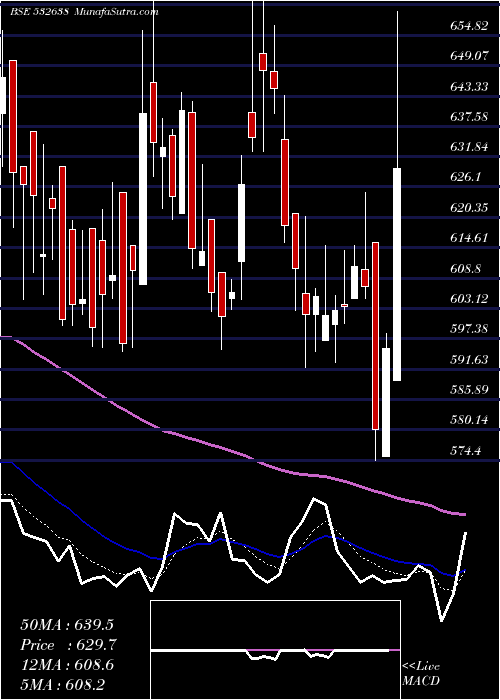Image resolution: width=500 pixels, height=700 pixels.
Task: Click the 12MA : 608.6 readout
Action: click(67, 665)
